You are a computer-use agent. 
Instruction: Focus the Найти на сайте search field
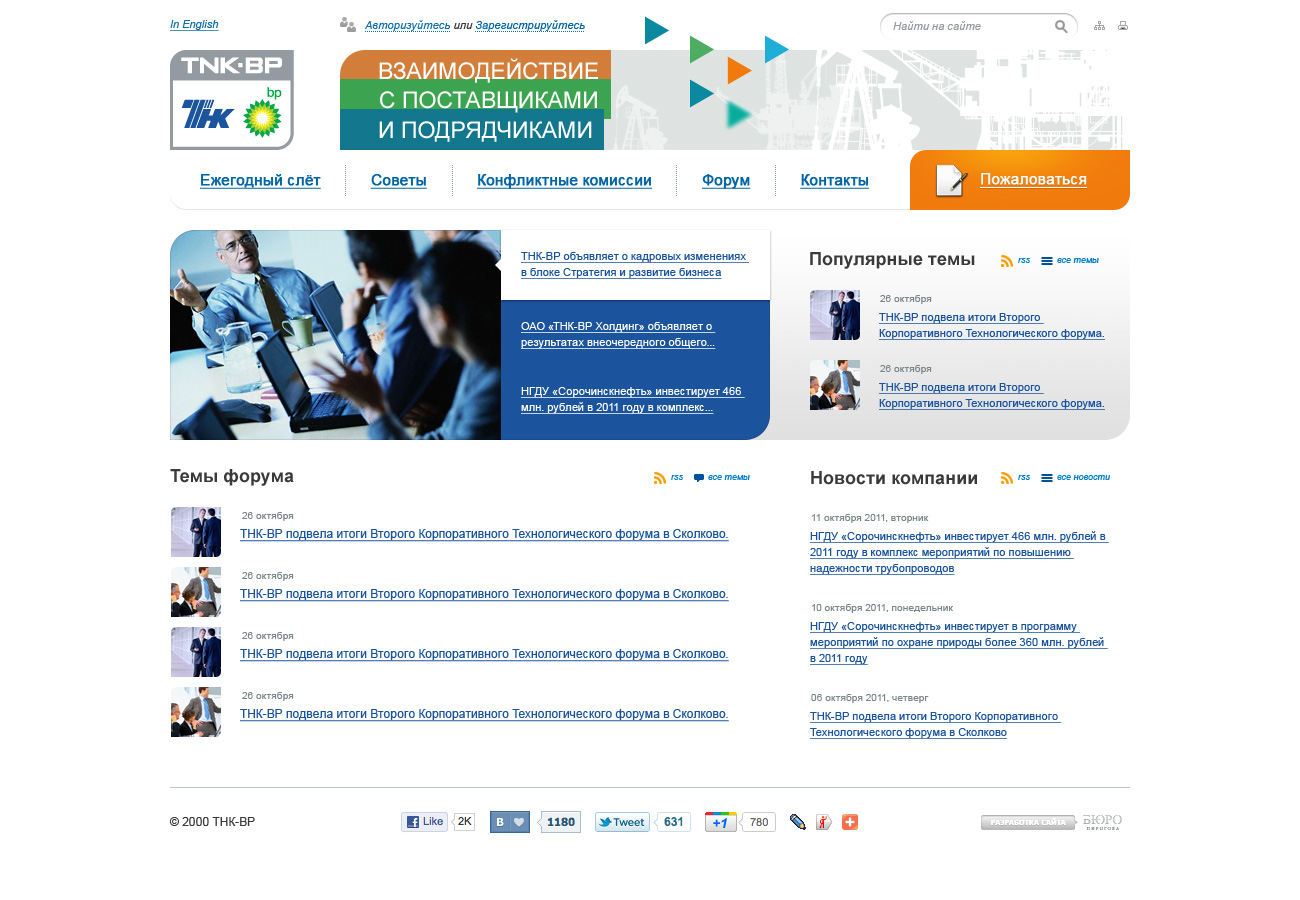coord(965,26)
